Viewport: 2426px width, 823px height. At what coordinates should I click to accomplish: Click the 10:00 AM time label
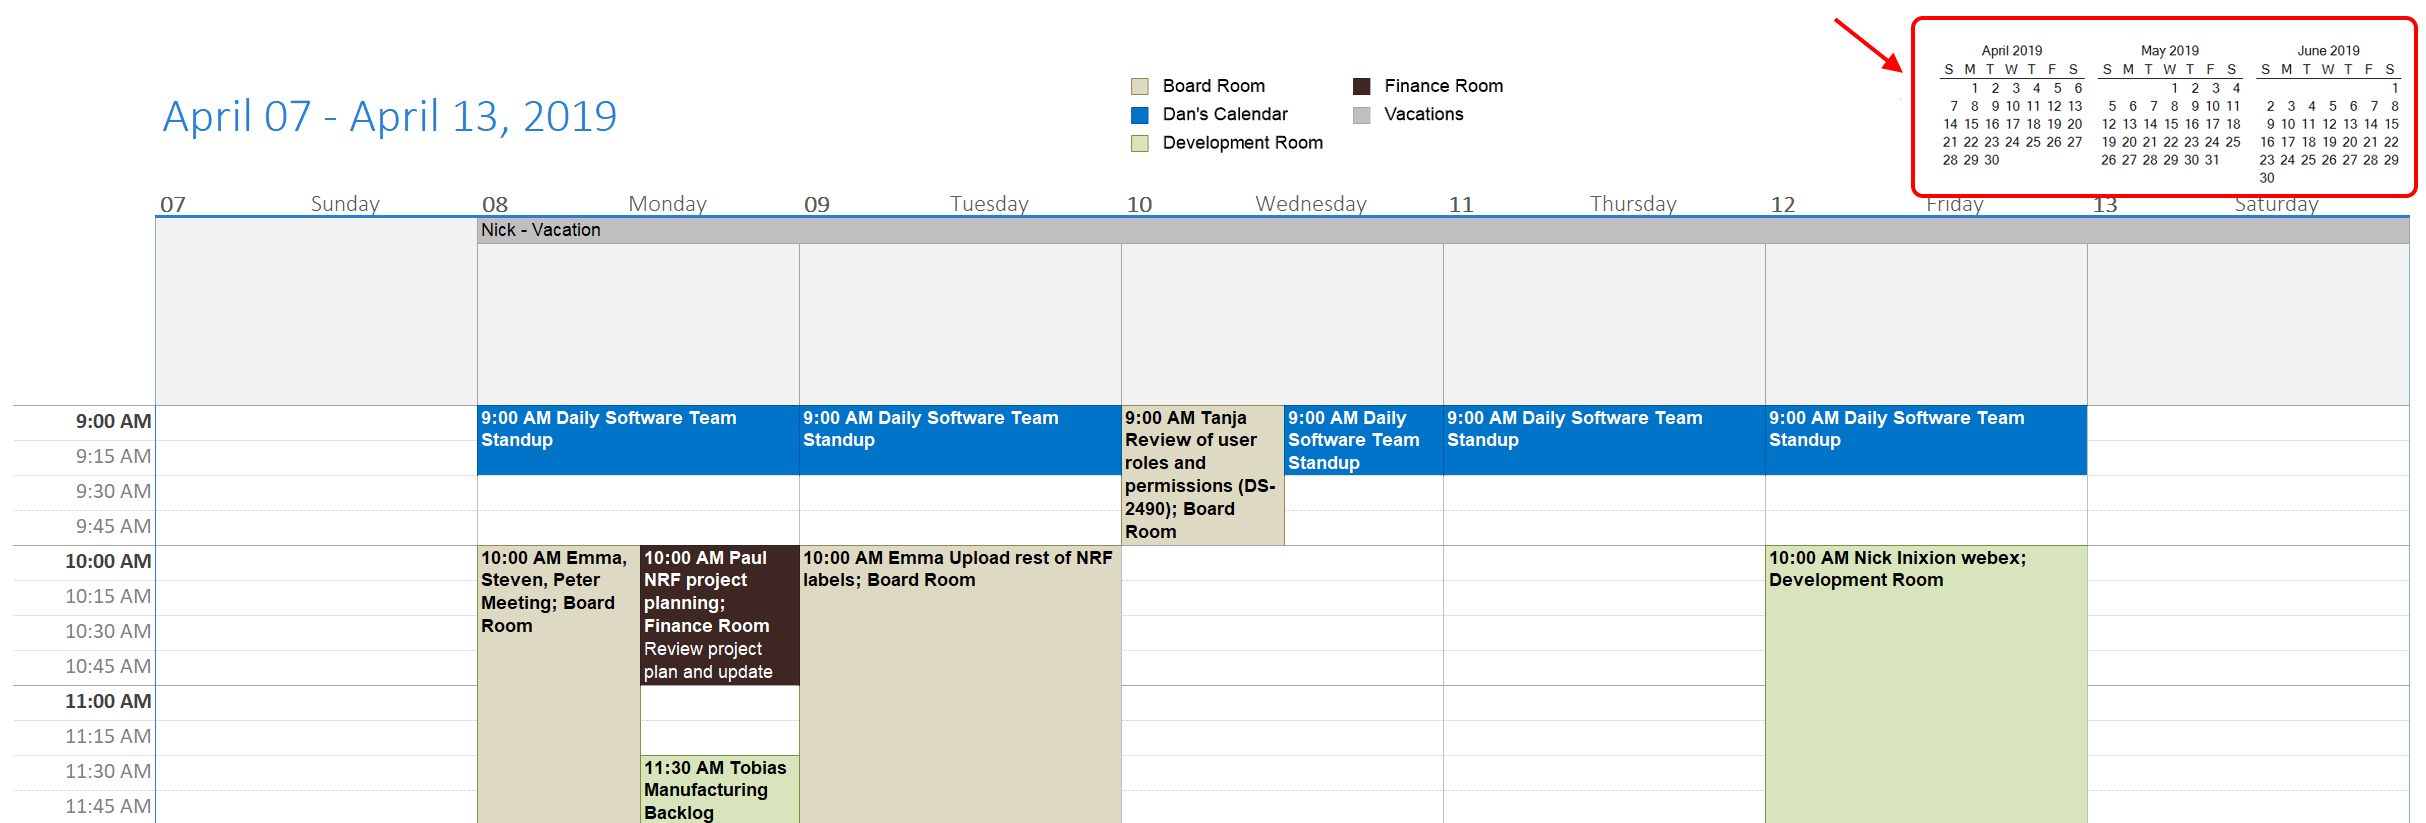[x=108, y=561]
